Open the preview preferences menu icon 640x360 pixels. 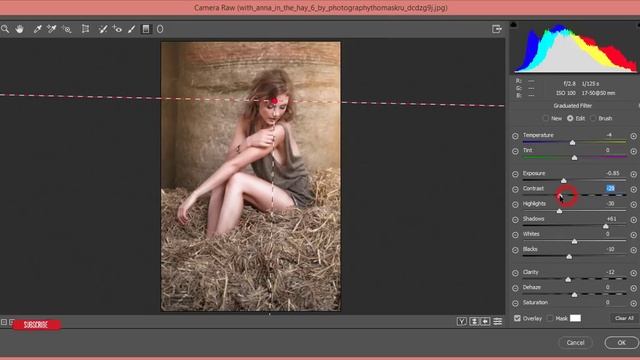(498, 322)
